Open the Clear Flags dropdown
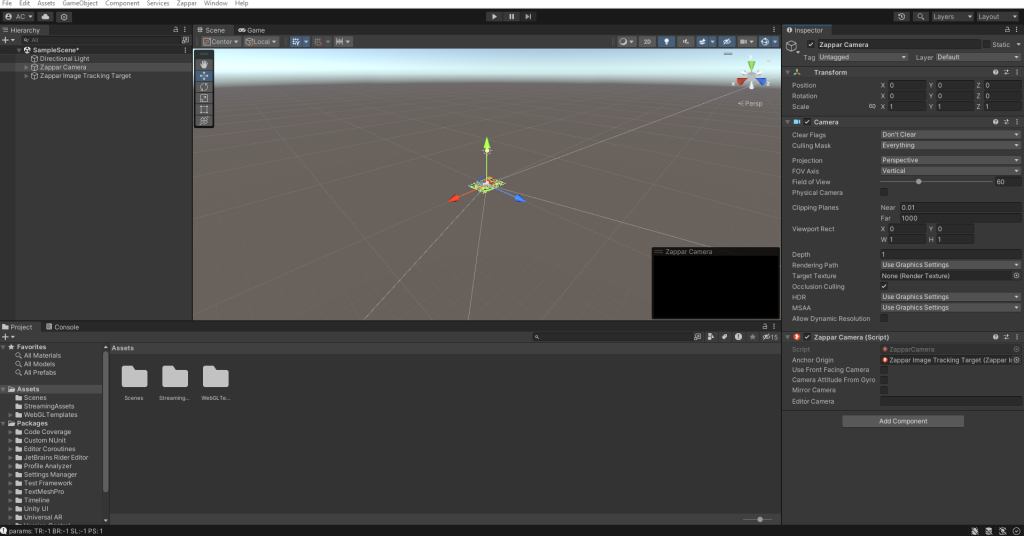The image size is (1024, 536). [x=950, y=135]
